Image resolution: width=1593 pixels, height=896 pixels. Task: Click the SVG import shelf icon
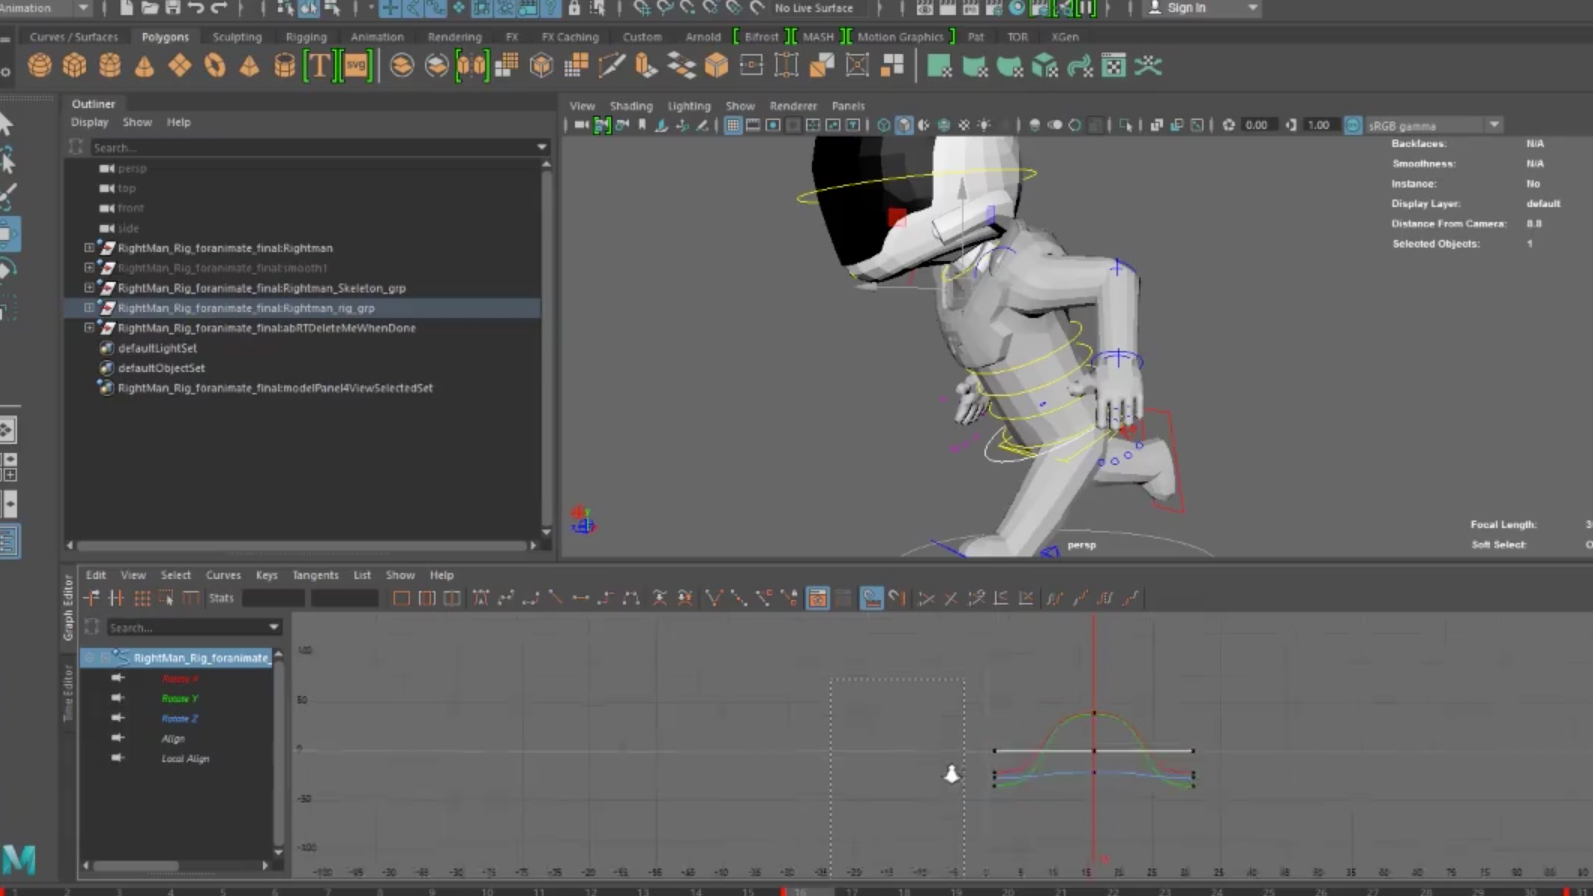(356, 66)
